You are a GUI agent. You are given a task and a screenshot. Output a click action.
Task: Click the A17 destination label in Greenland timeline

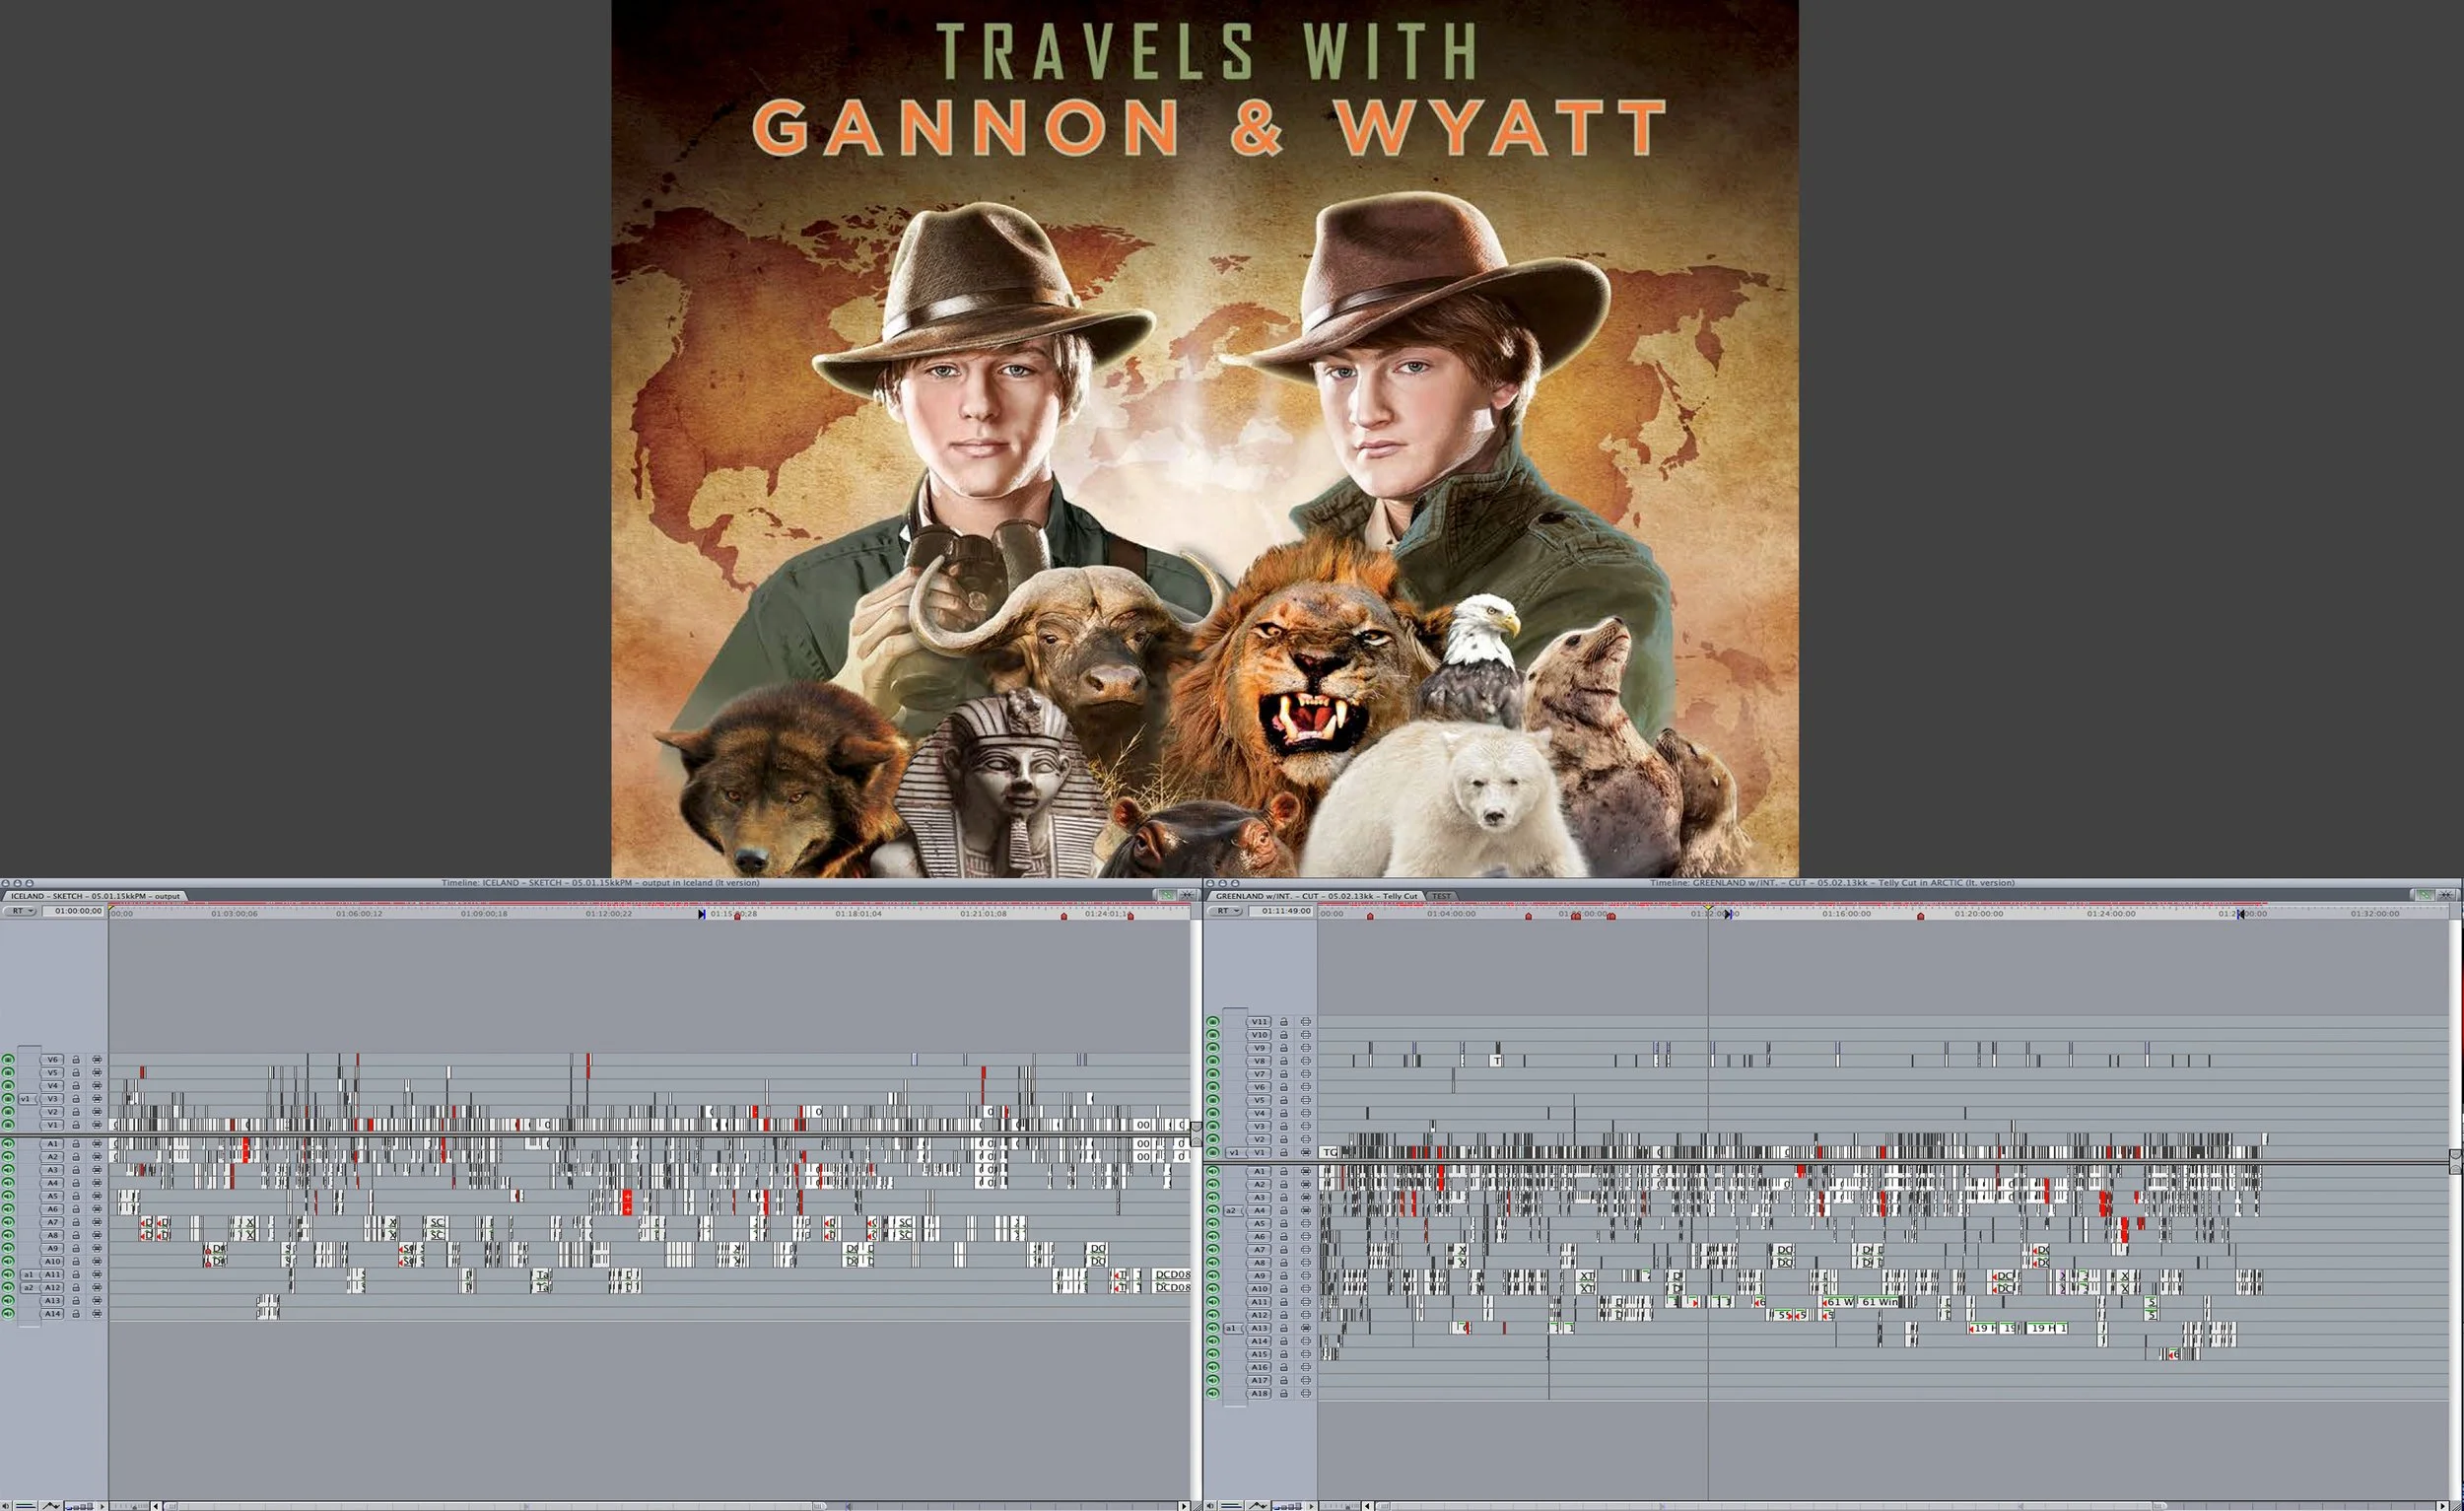[1260, 1380]
